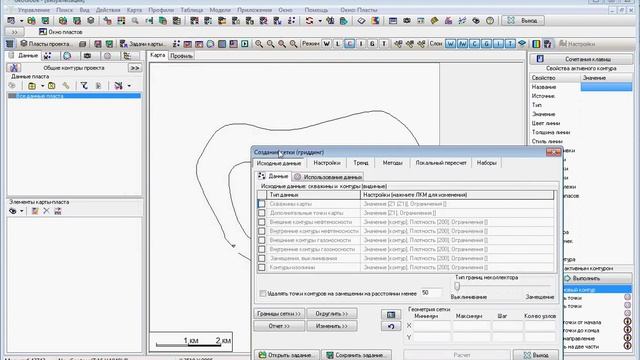Open the Модели menu
This screenshot has height=360, width=640.
coord(220,10)
